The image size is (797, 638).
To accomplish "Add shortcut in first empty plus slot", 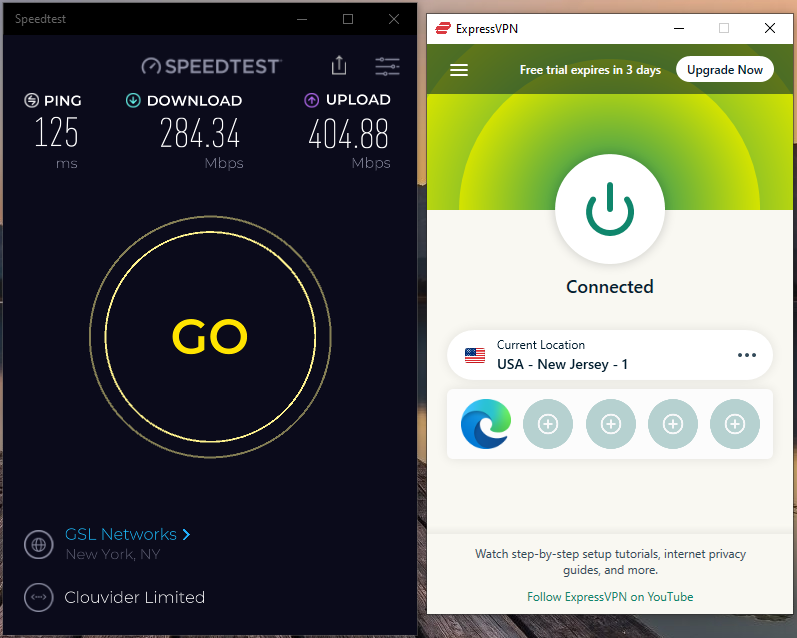I will click(548, 424).
